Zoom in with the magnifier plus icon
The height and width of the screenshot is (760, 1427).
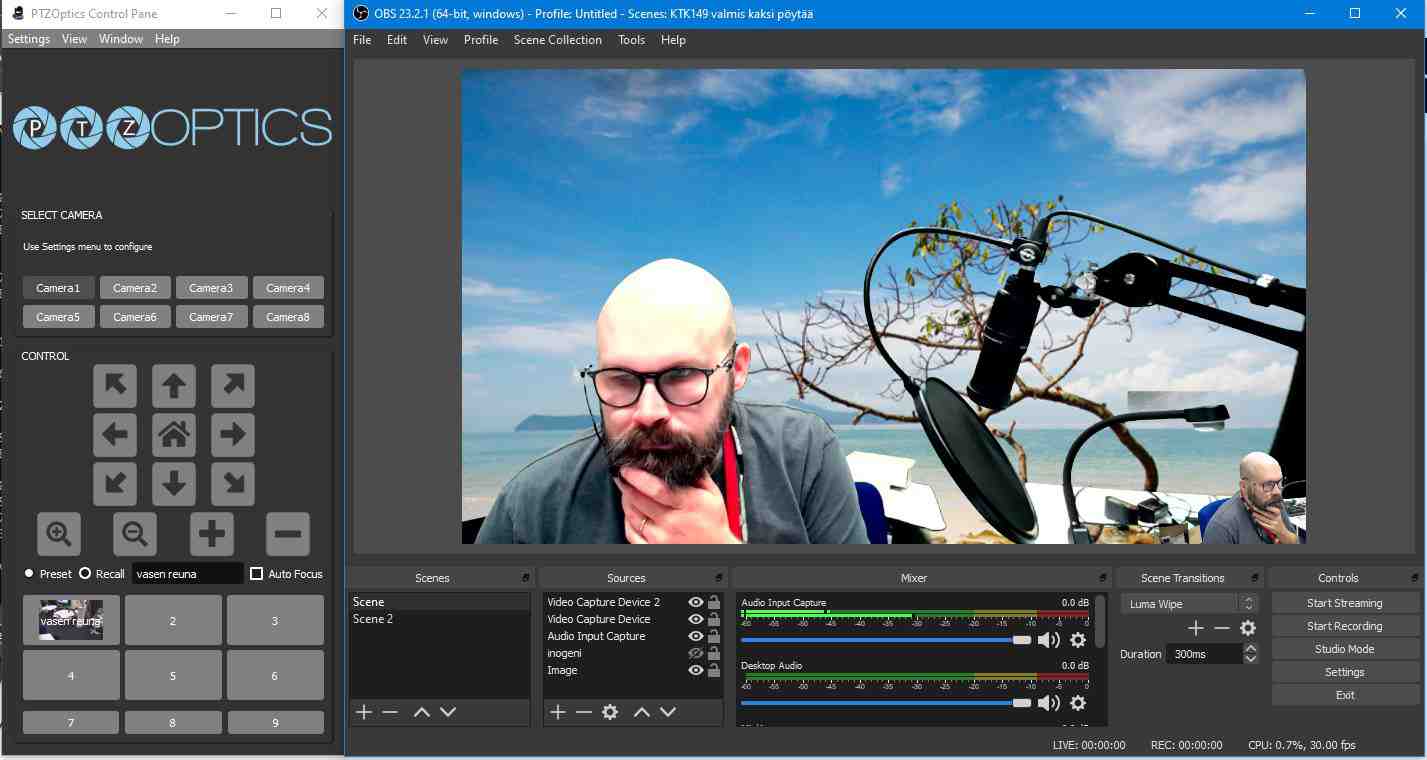(x=59, y=534)
